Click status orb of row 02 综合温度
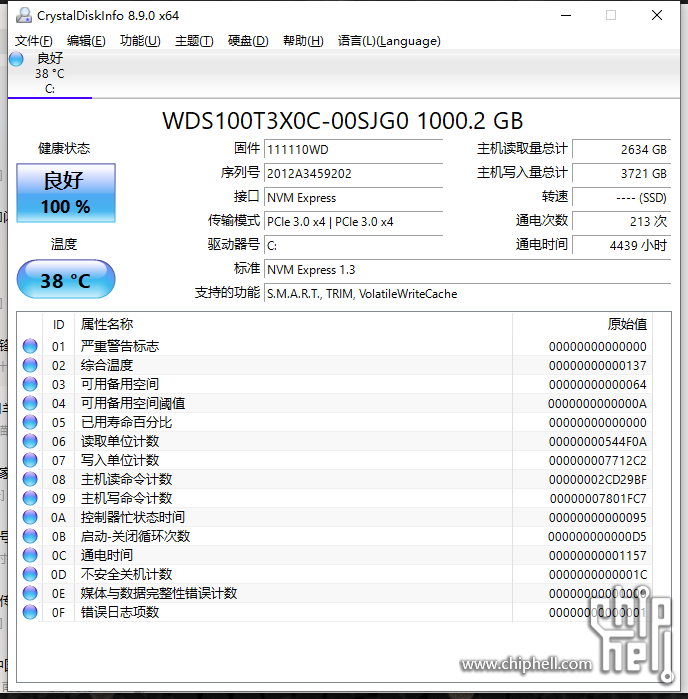 pos(30,365)
